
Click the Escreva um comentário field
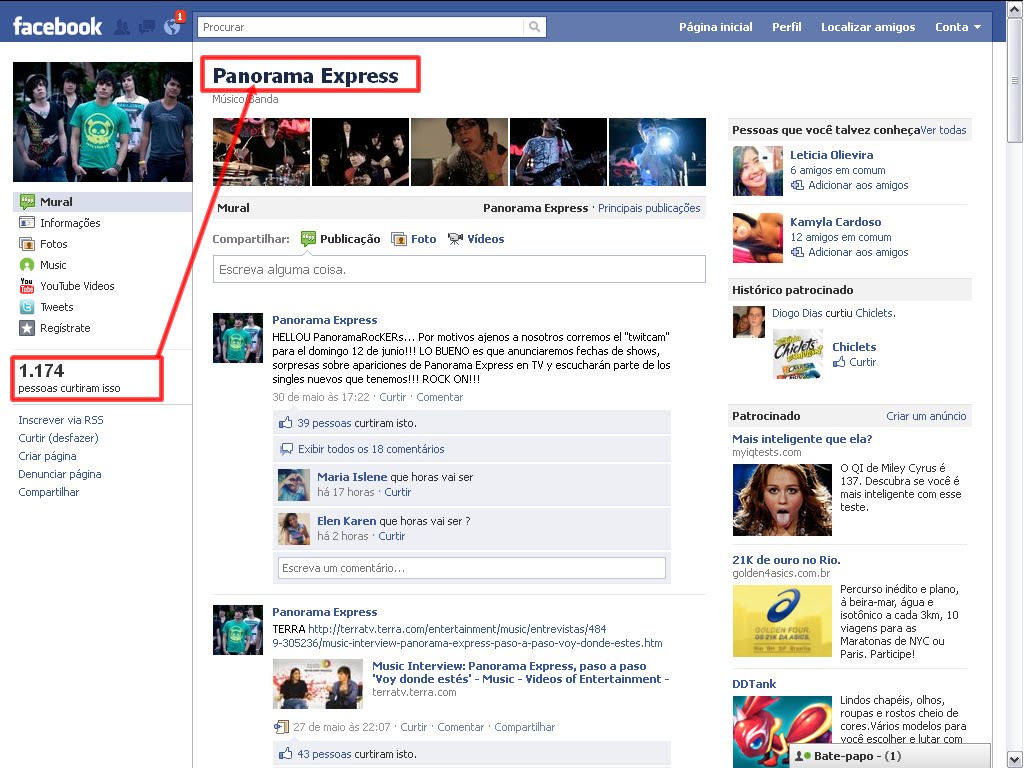pyautogui.click(x=472, y=568)
